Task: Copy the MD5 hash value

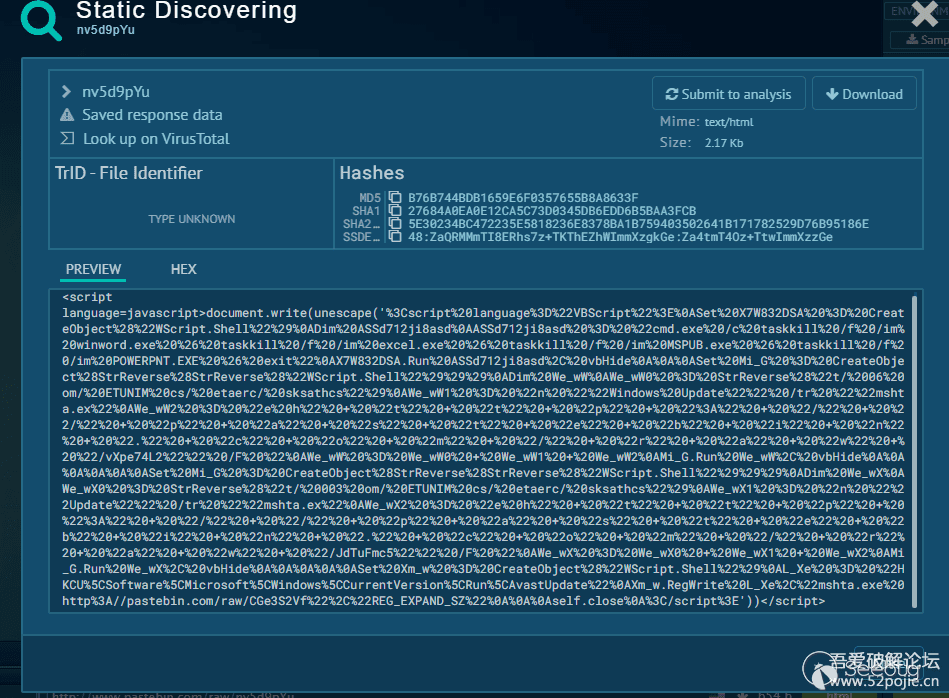Action: coord(395,198)
